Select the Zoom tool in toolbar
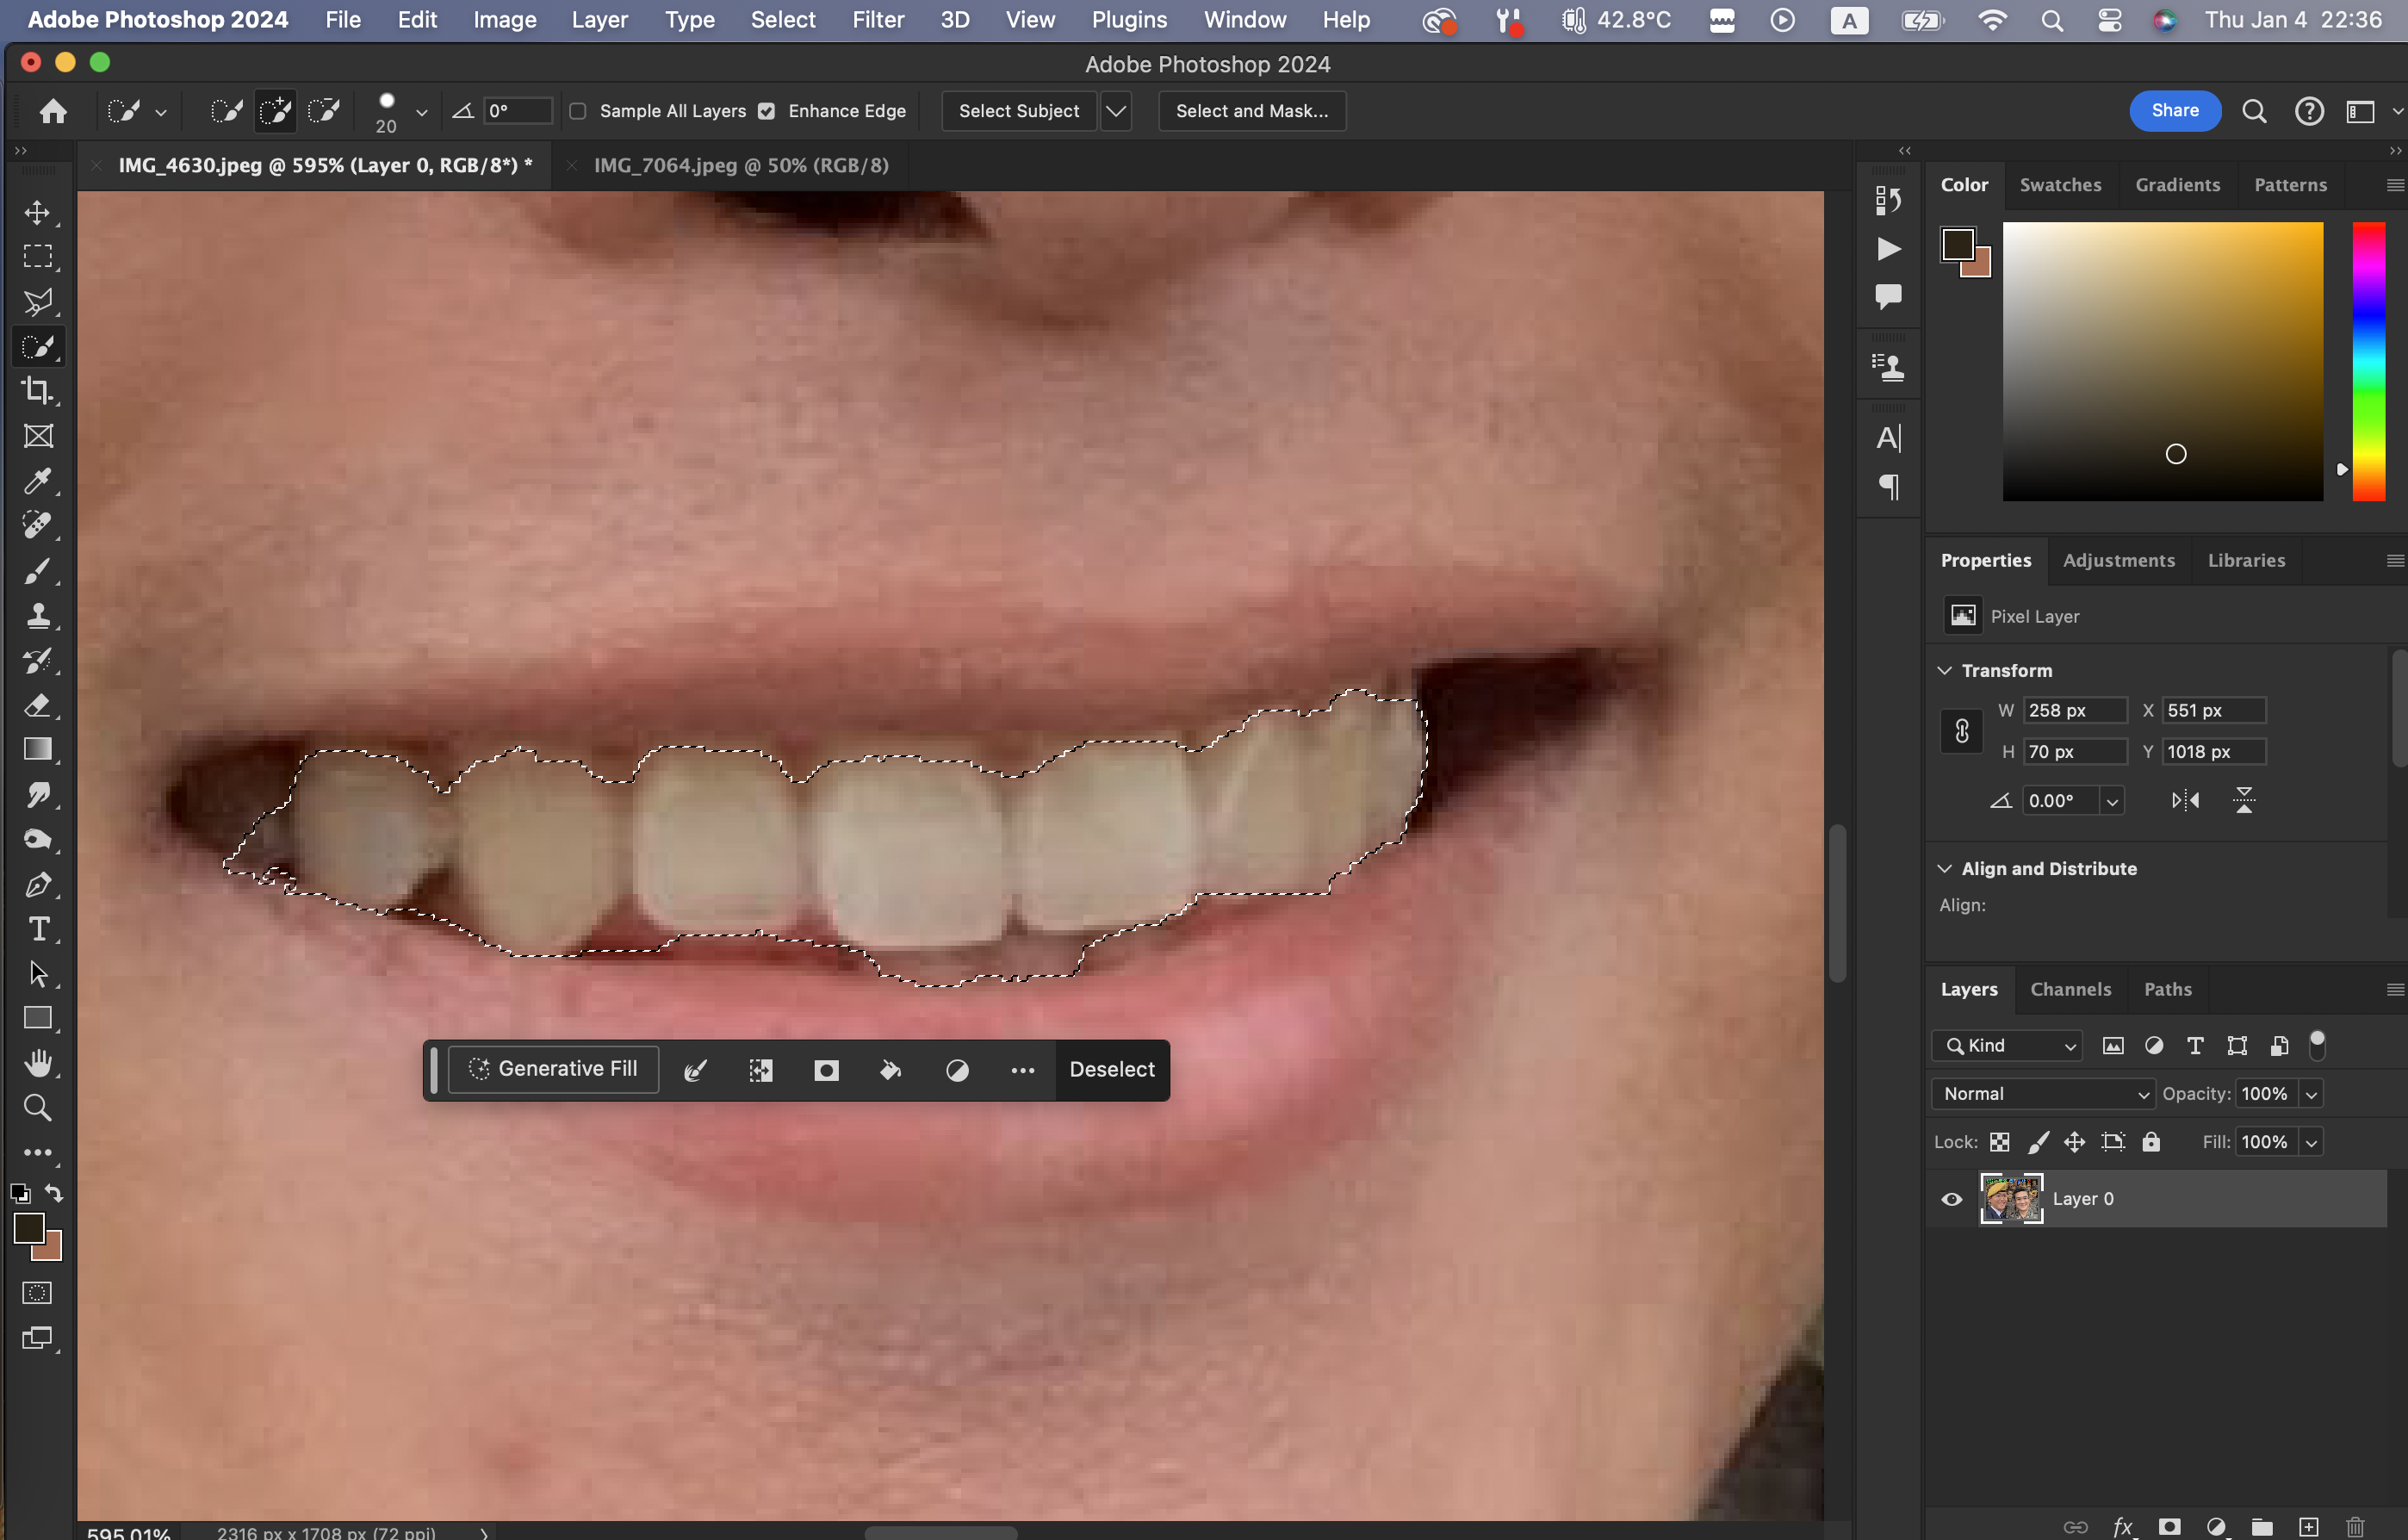 [38, 1108]
